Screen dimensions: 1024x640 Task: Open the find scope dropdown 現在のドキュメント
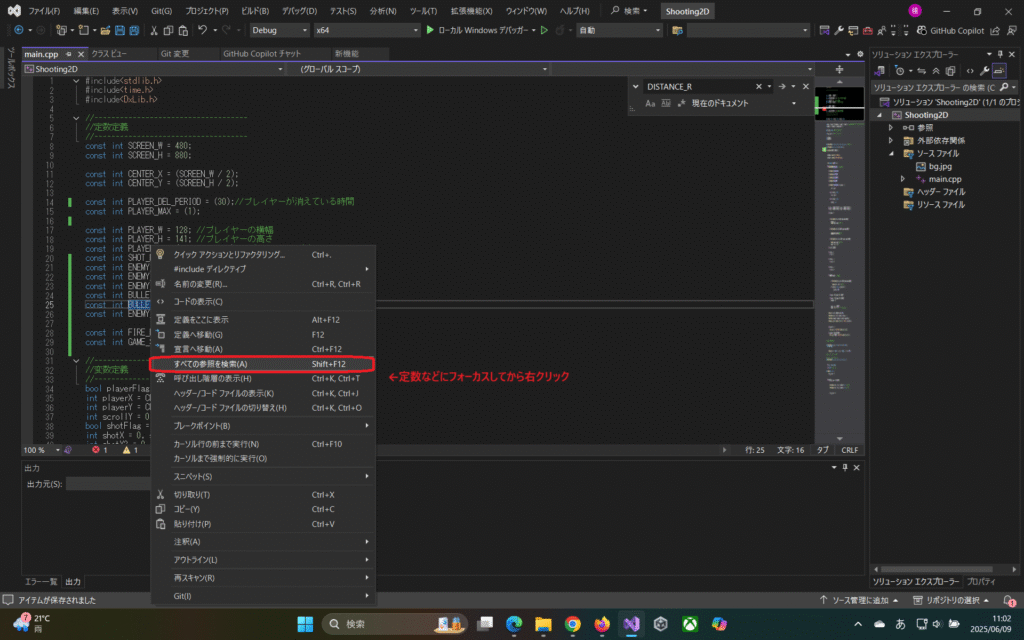pos(744,103)
